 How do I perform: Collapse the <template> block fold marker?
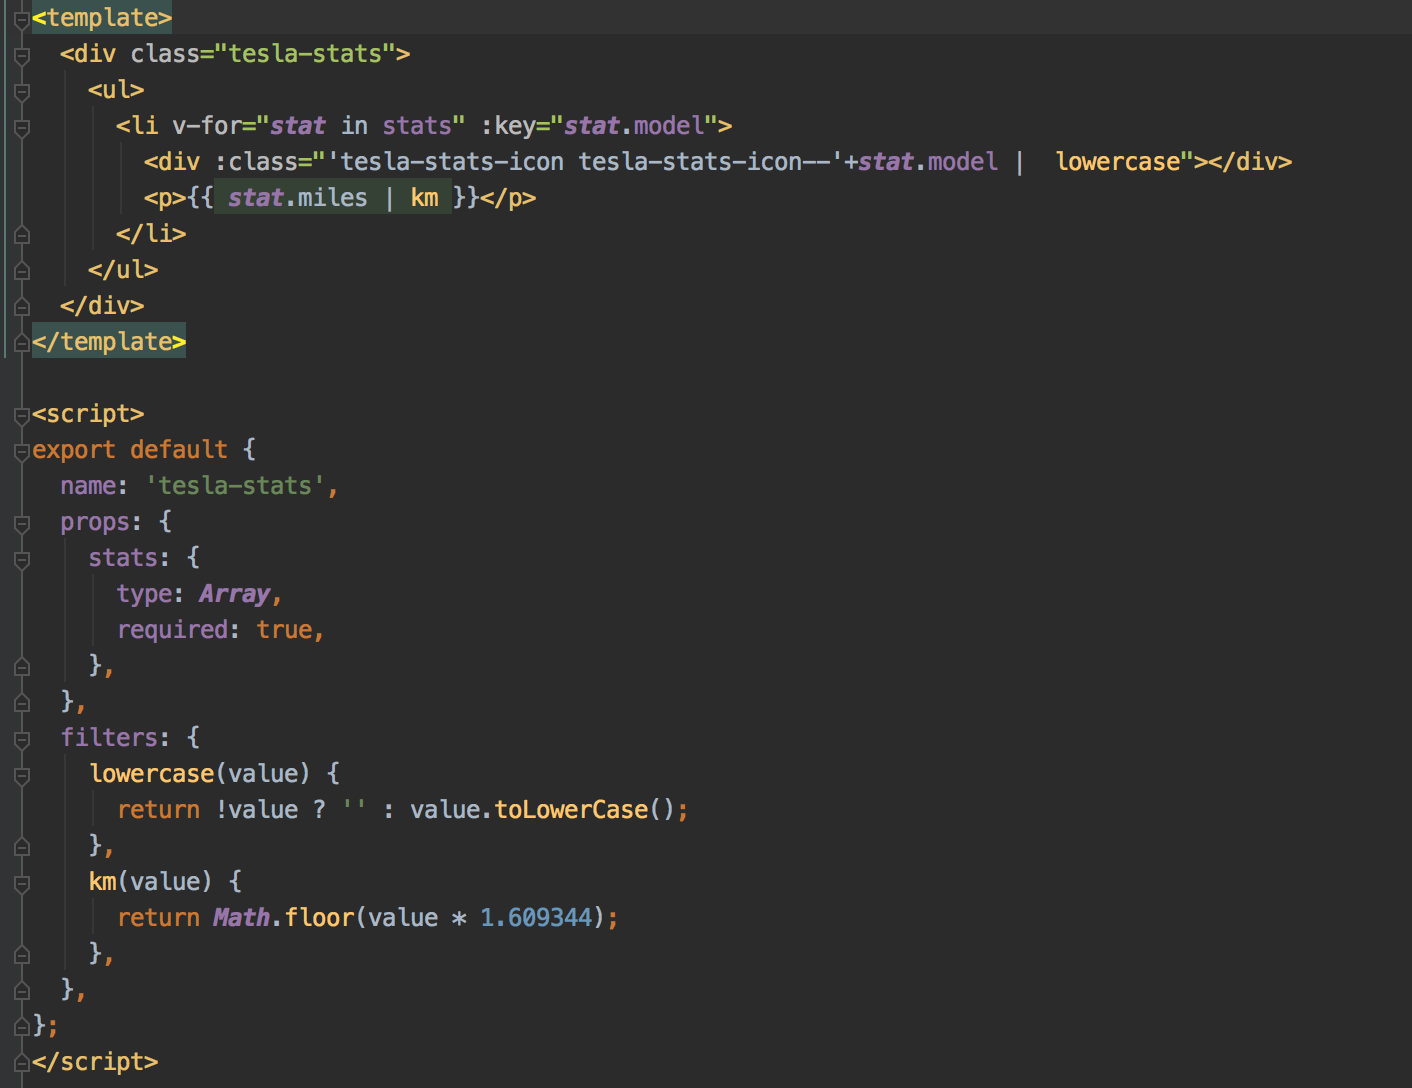[x=22, y=19]
